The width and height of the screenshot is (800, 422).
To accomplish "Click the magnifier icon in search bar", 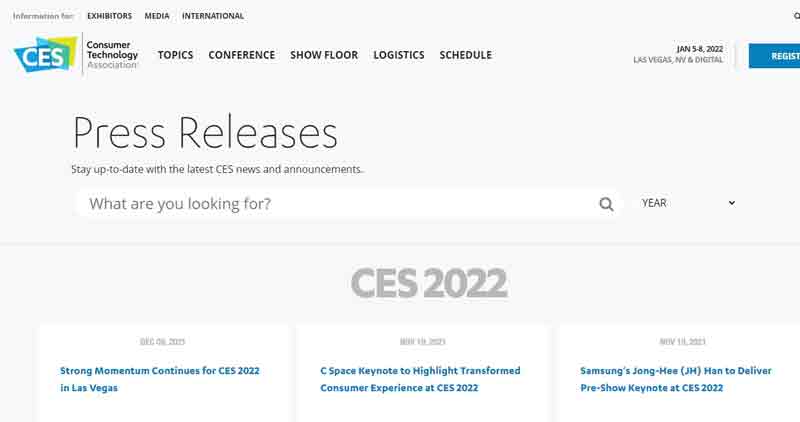I will point(606,204).
